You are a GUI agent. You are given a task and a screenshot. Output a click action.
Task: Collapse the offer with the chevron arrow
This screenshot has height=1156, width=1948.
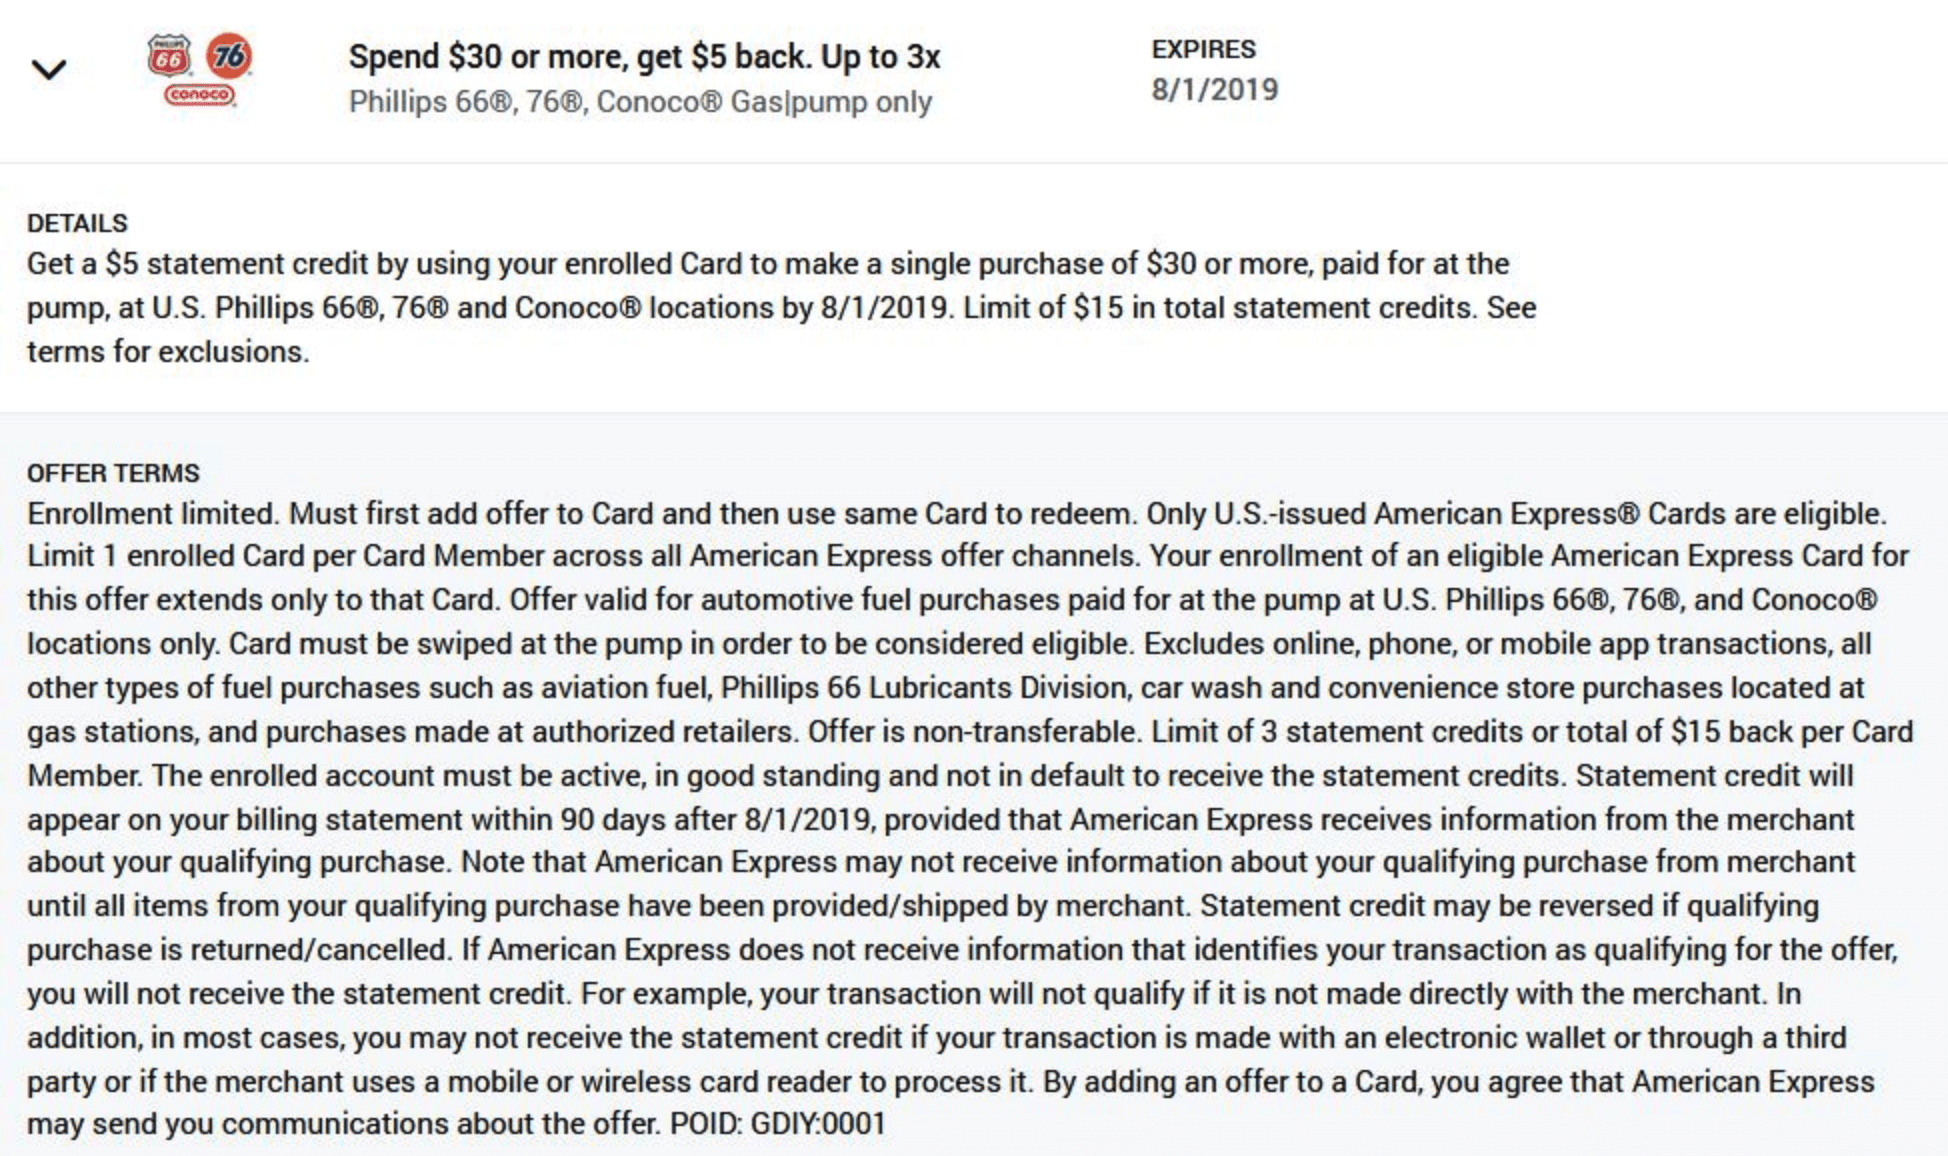[48, 69]
